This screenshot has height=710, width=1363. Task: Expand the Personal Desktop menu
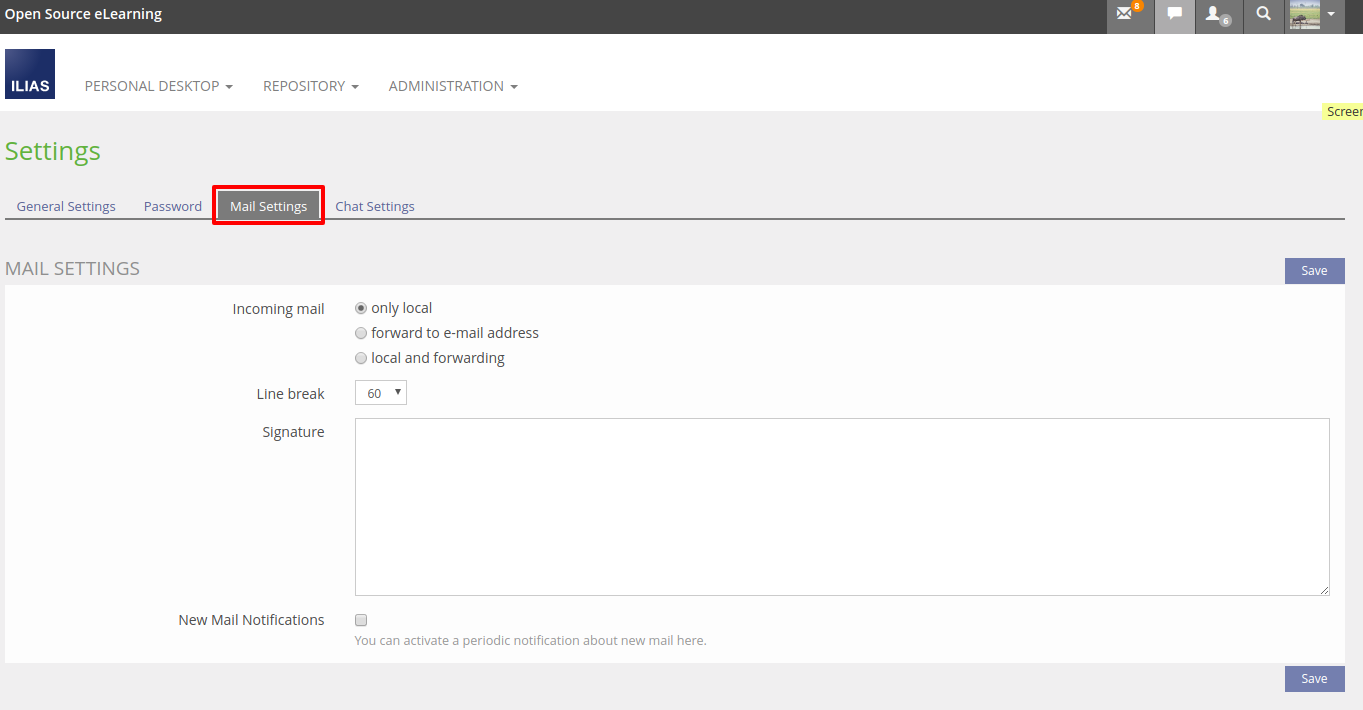pos(158,86)
